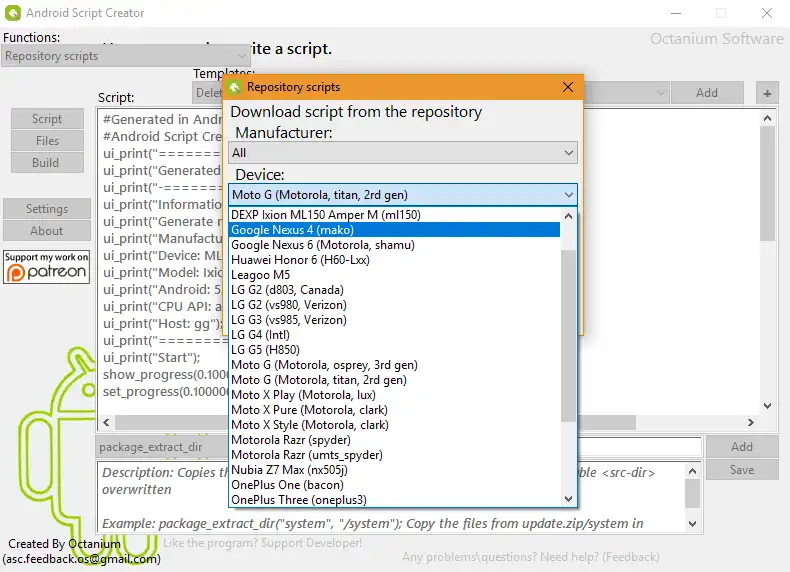Click the Save button
The image size is (790, 572).
tap(742, 470)
